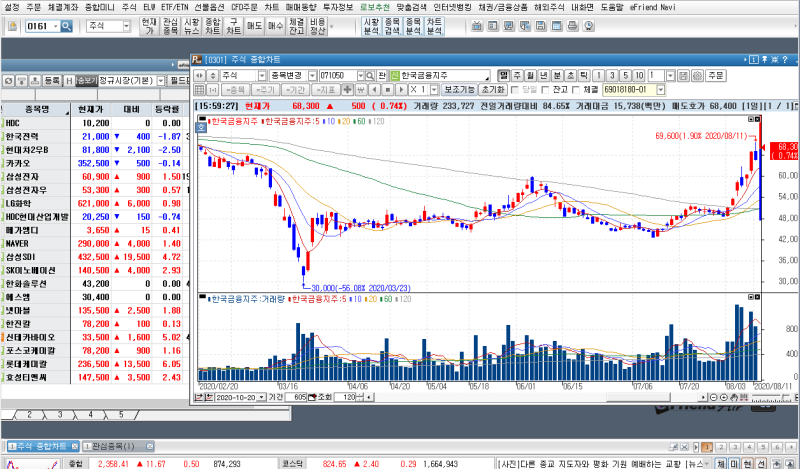800x469 pixels.
Task: Open the multiplier X 1 dropdown
Action: [434, 90]
